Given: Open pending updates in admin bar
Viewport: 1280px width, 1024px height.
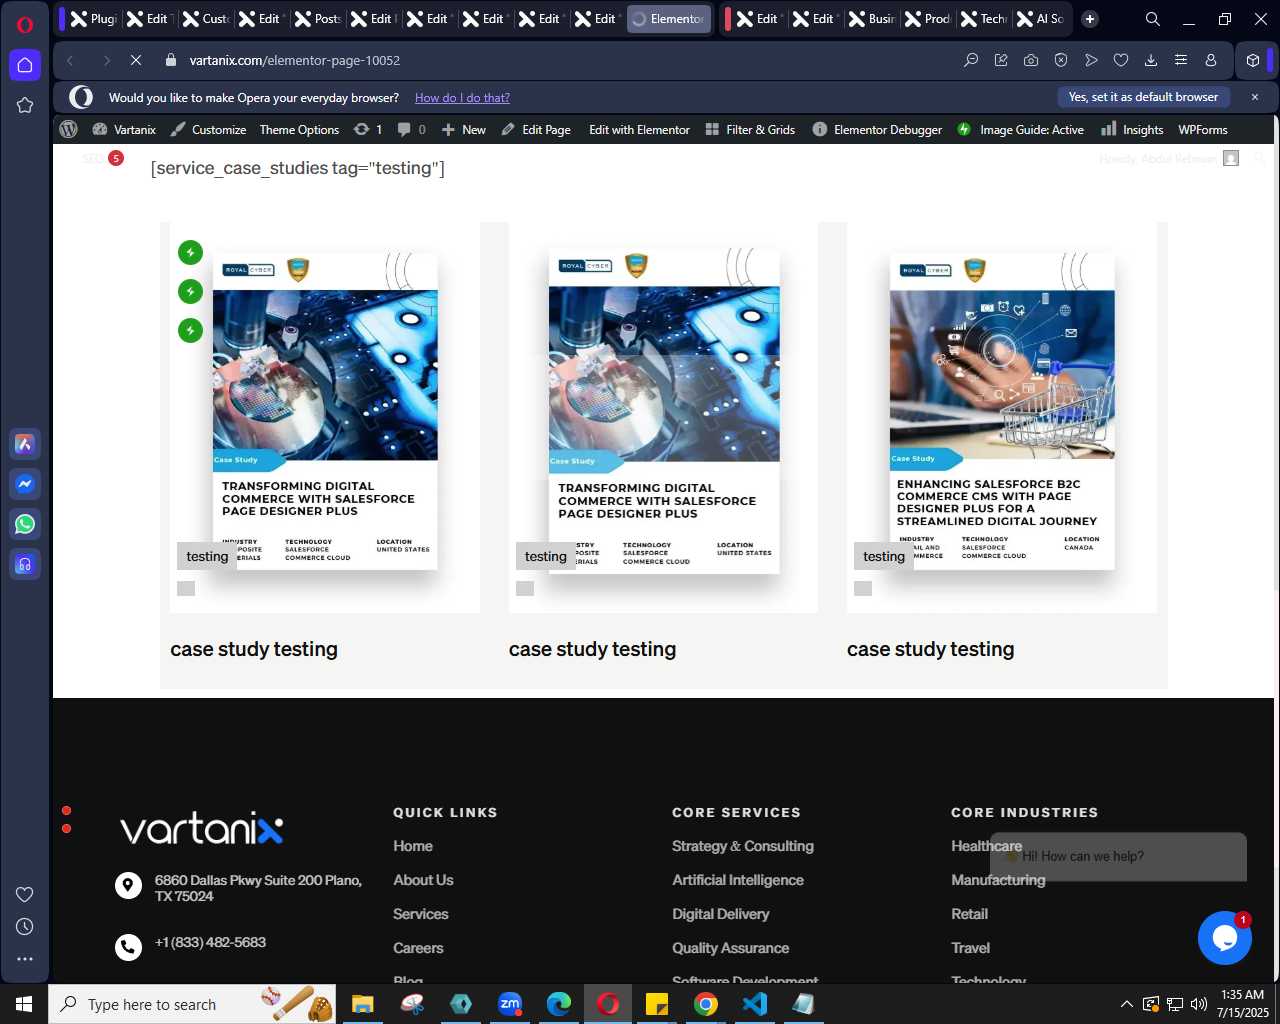Looking at the screenshot, I should pyautogui.click(x=367, y=129).
